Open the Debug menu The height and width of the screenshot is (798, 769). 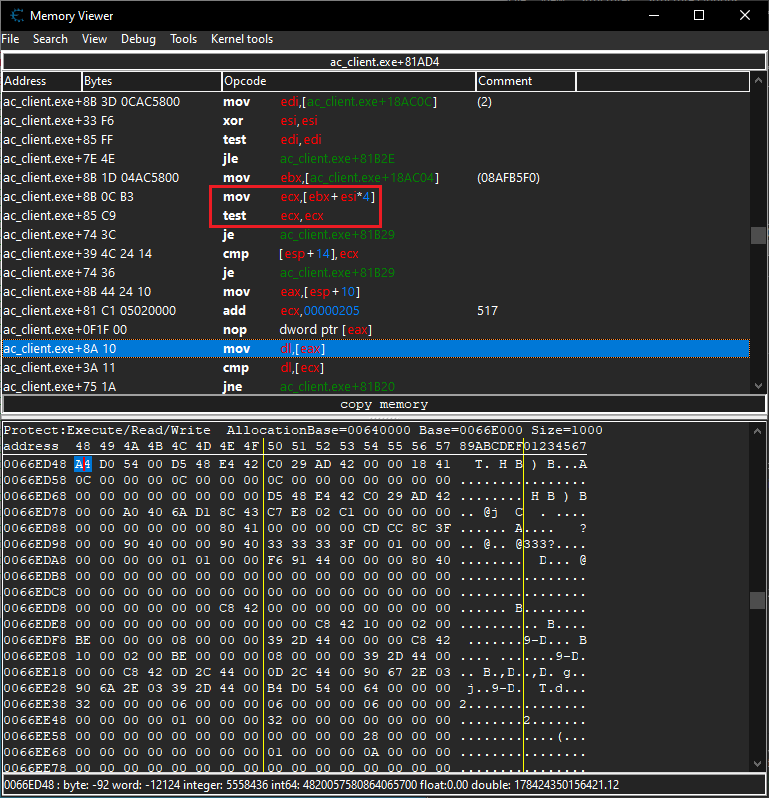click(138, 39)
